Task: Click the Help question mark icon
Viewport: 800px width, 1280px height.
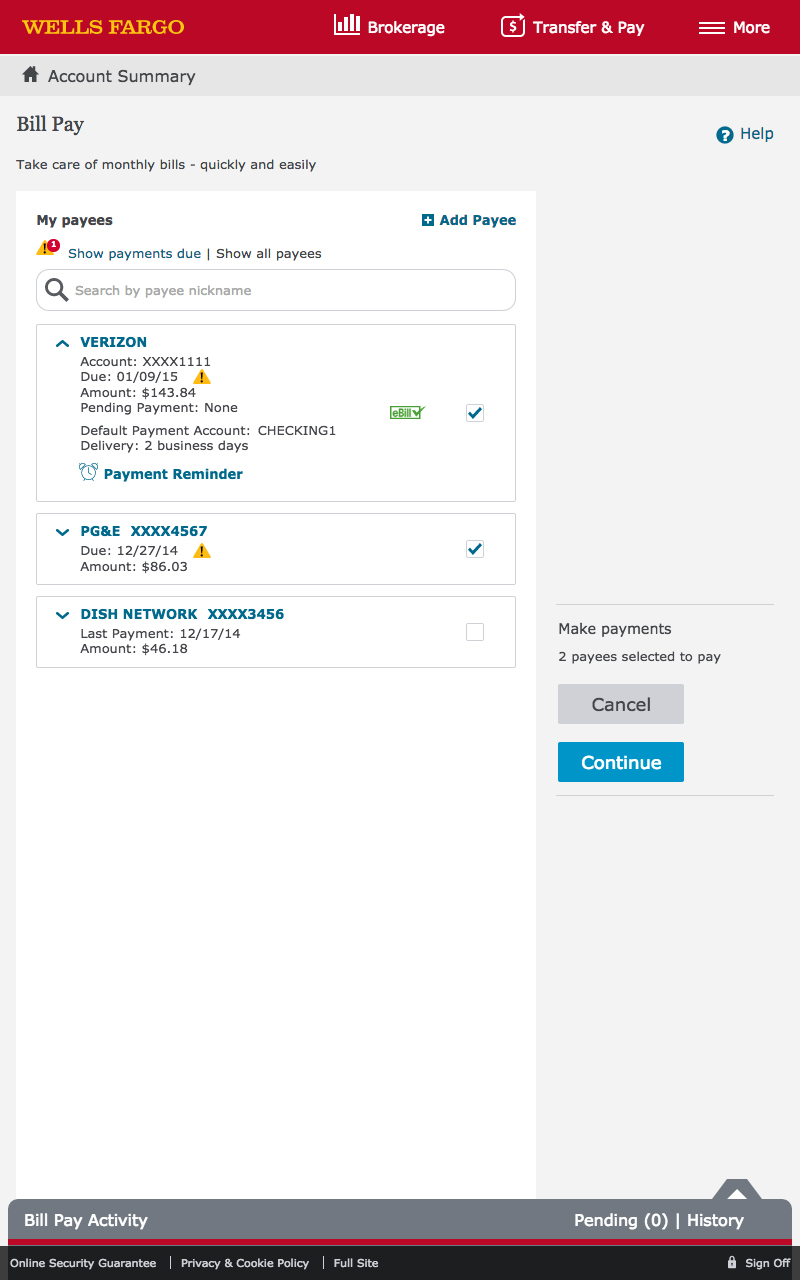Action: pyautogui.click(x=725, y=135)
